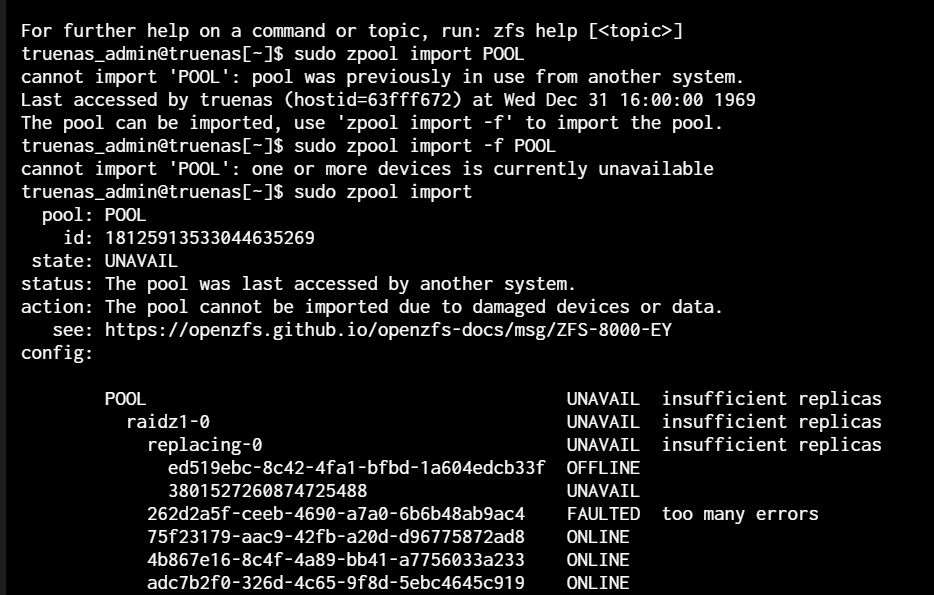
Task: Click the OFFLINE status text
Action: click(603, 468)
